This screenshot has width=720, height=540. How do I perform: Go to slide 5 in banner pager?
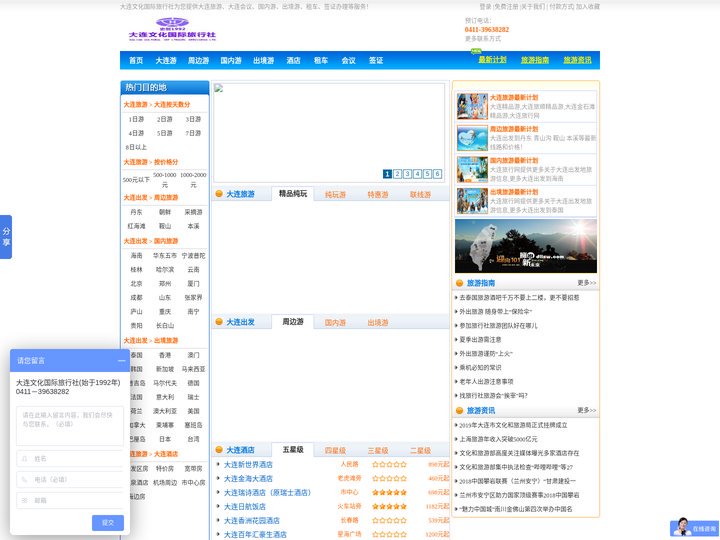click(x=428, y=174)
